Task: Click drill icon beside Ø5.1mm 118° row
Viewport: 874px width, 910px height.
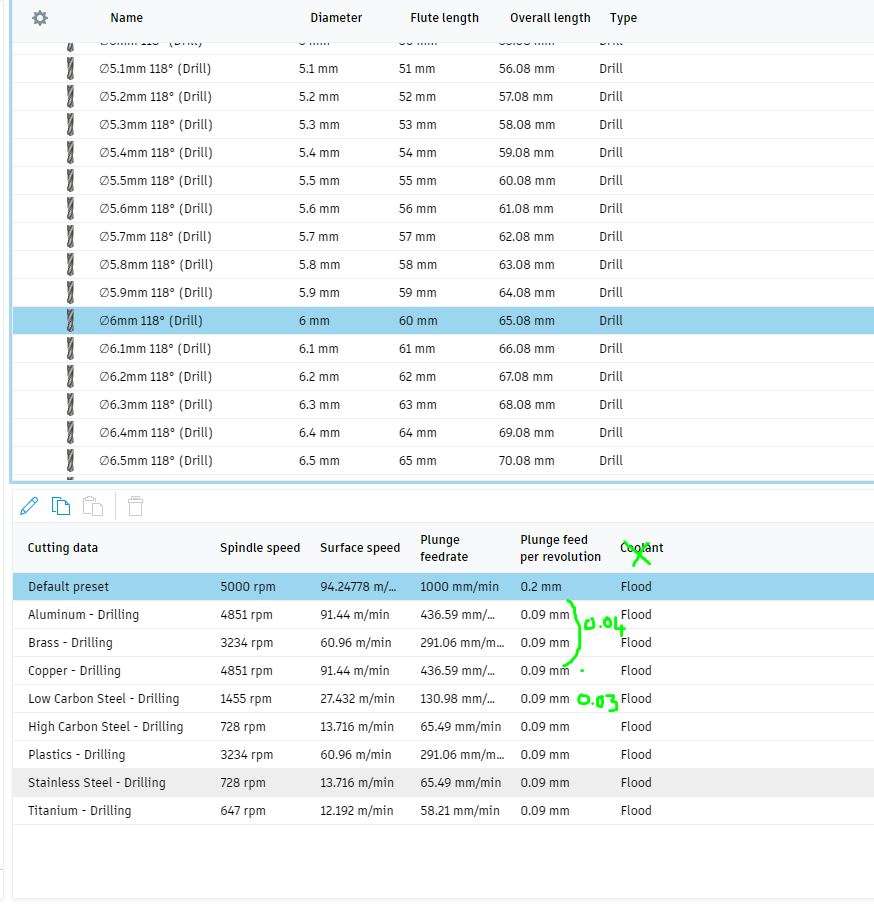Action: point(70,68)
